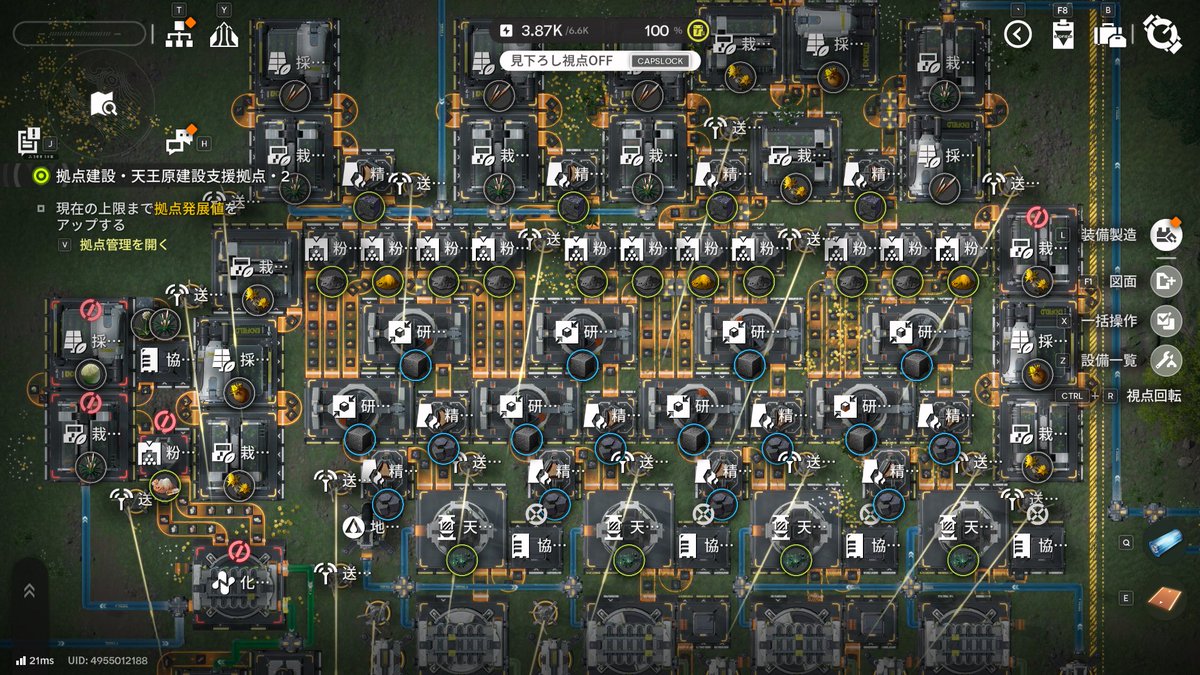Open the map search icon
1200x675 pixels.
tap(103, 102)
